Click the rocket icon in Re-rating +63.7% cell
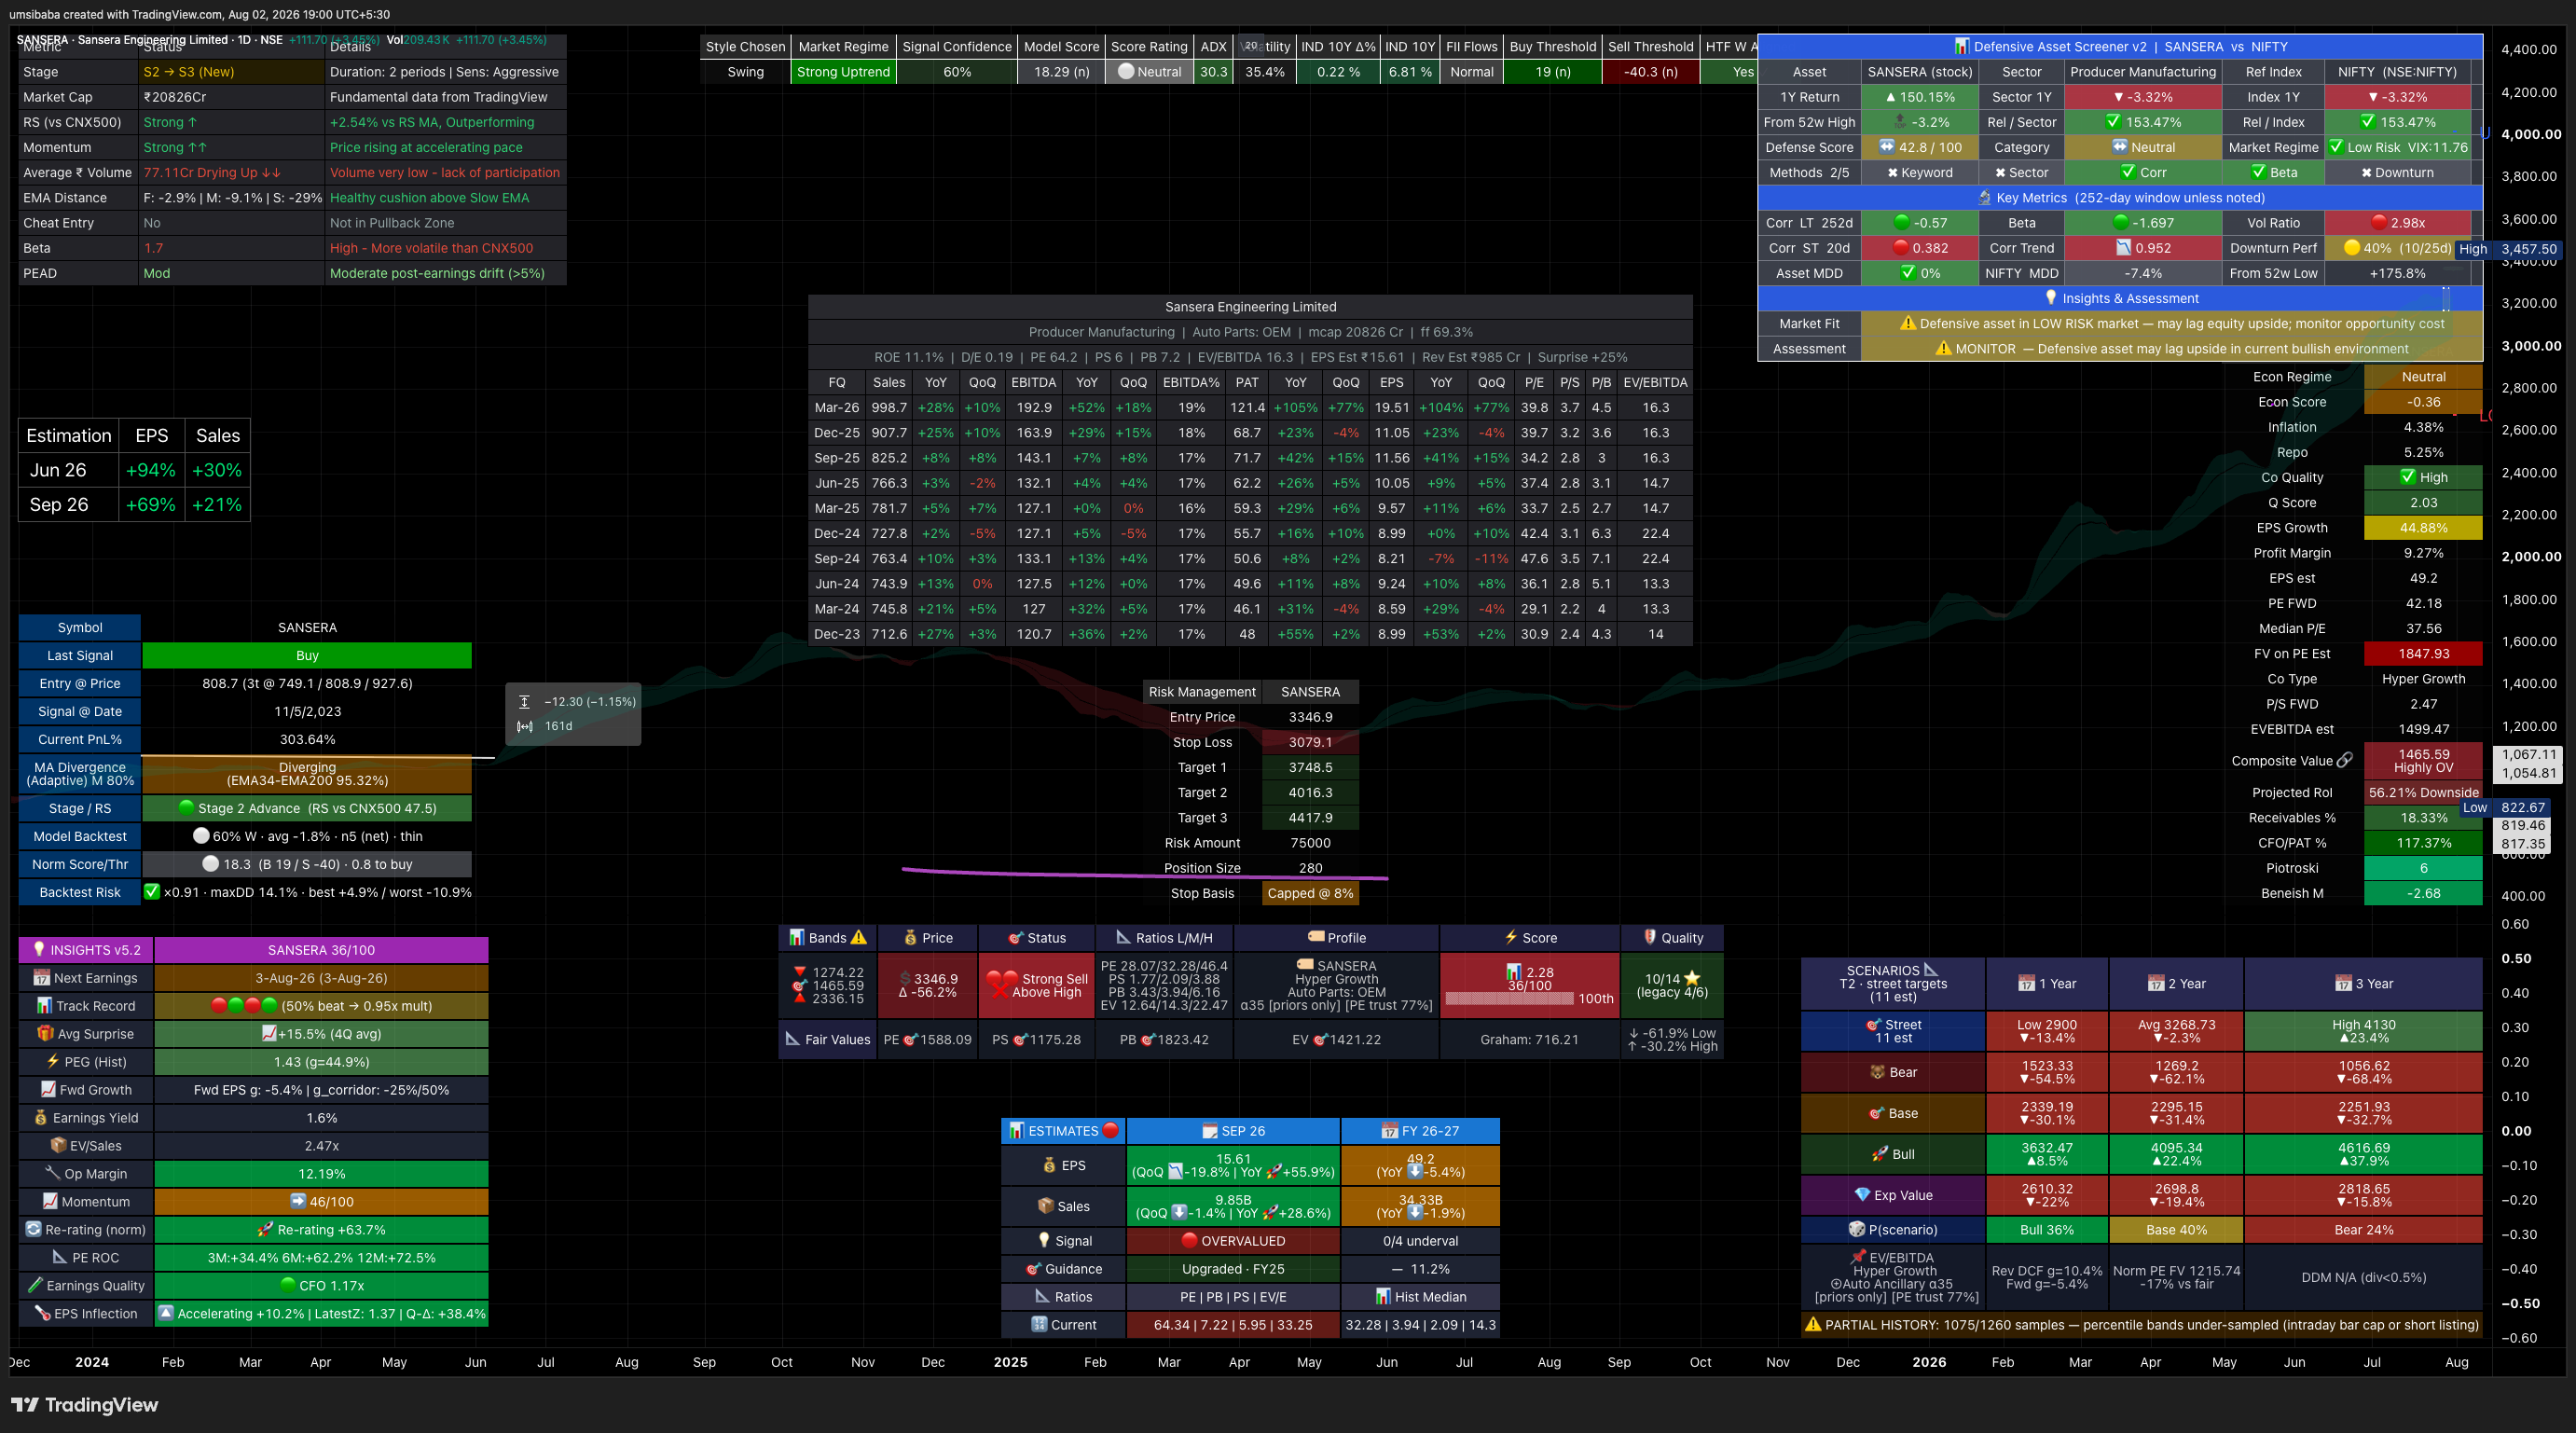Viewport: 2576px width, 1433px height. (x=265, y=1229)
